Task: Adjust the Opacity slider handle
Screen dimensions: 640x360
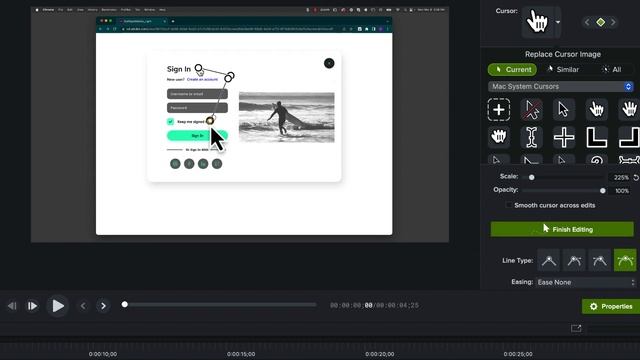Action: [603, 191]
